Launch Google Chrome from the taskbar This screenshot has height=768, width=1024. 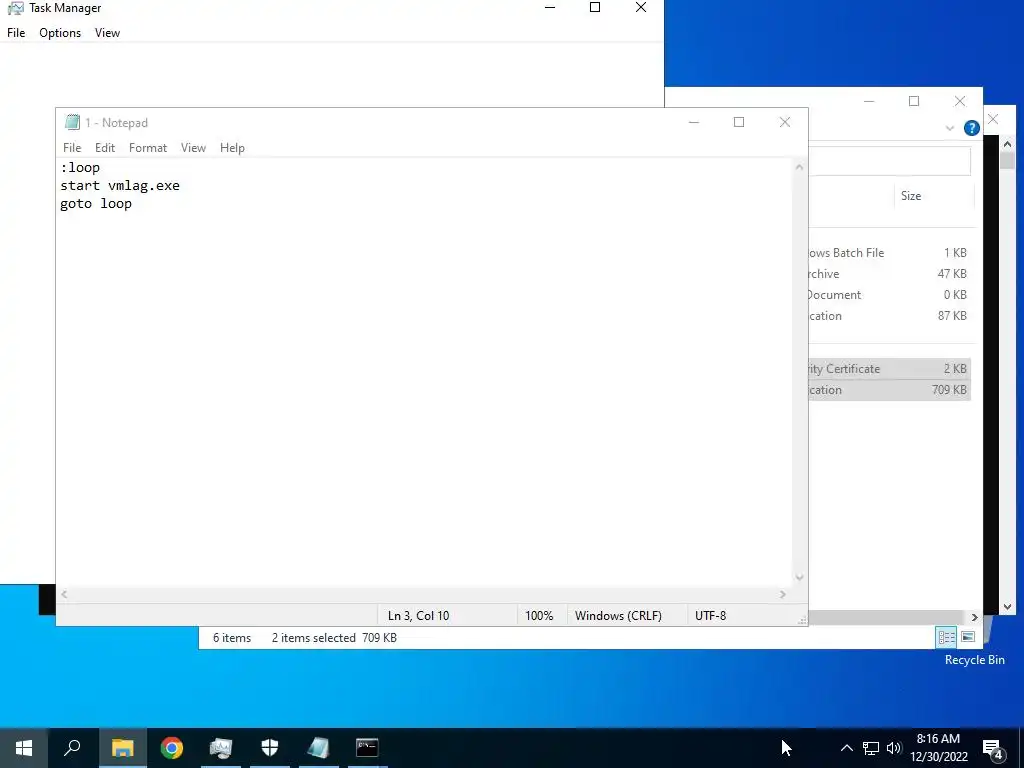coord(172,748)
